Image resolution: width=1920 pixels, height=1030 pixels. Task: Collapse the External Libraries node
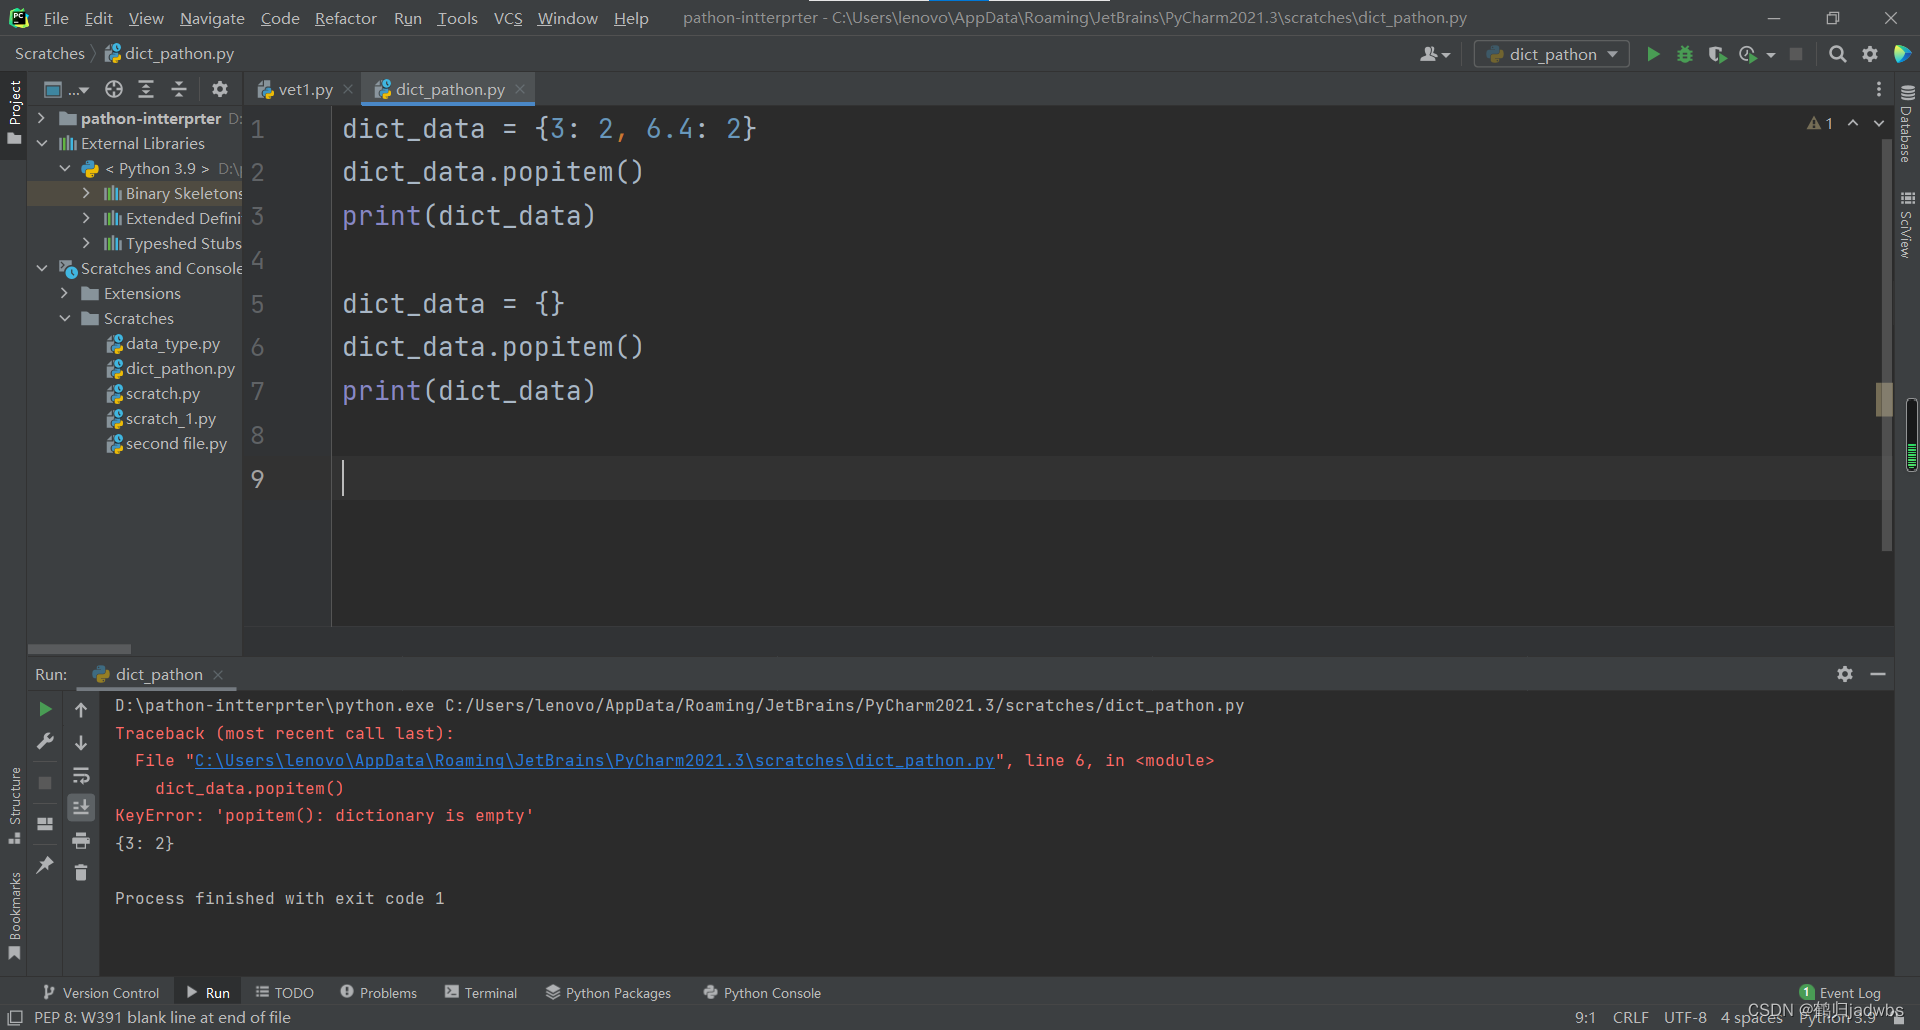42,143
